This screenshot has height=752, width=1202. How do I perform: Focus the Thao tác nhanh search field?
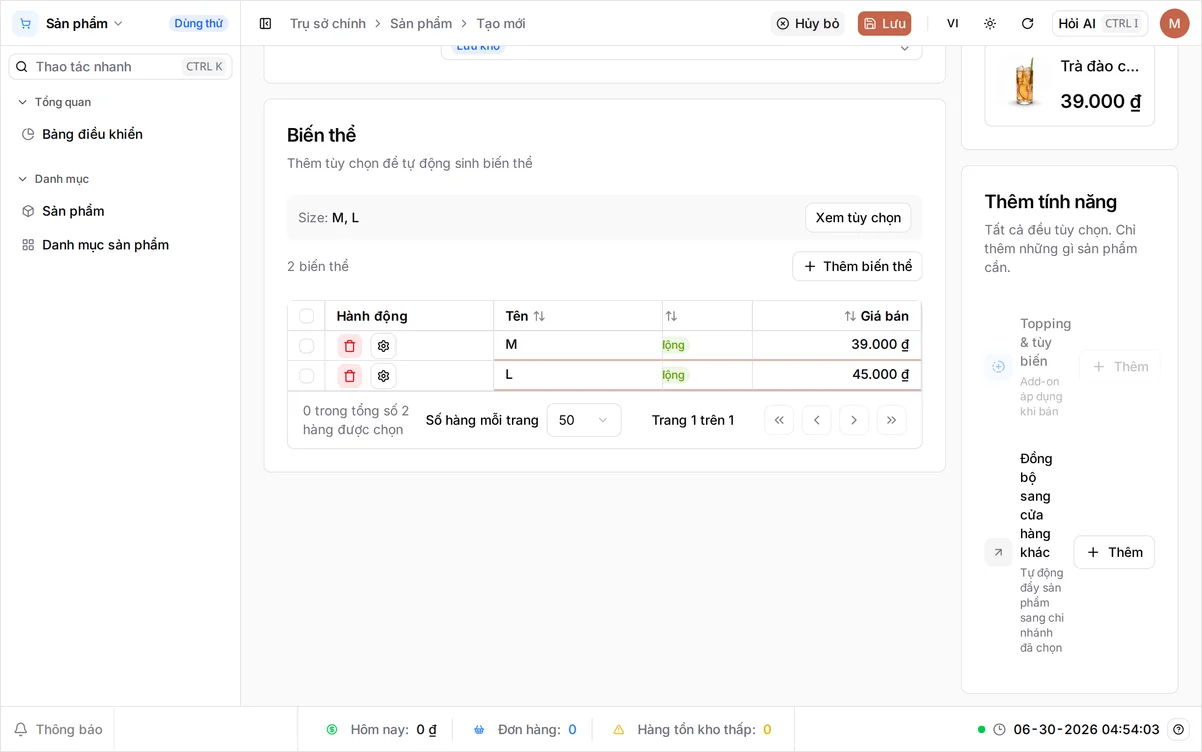(120, 67)
